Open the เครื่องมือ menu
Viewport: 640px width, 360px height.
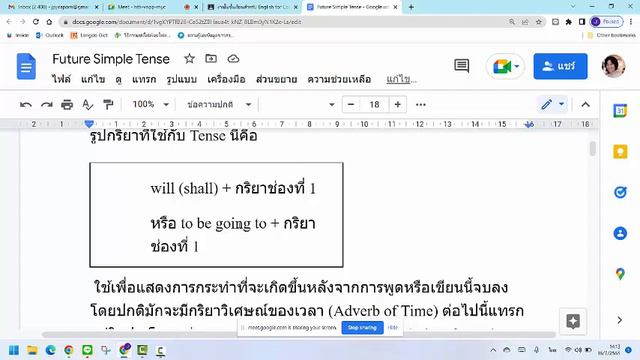tap(226, 79)
